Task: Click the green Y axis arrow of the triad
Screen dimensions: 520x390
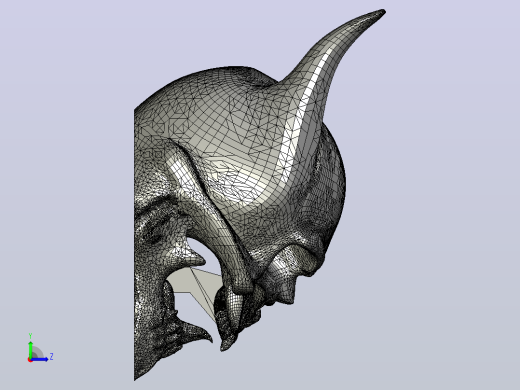Action: click(x=30, y=349)
